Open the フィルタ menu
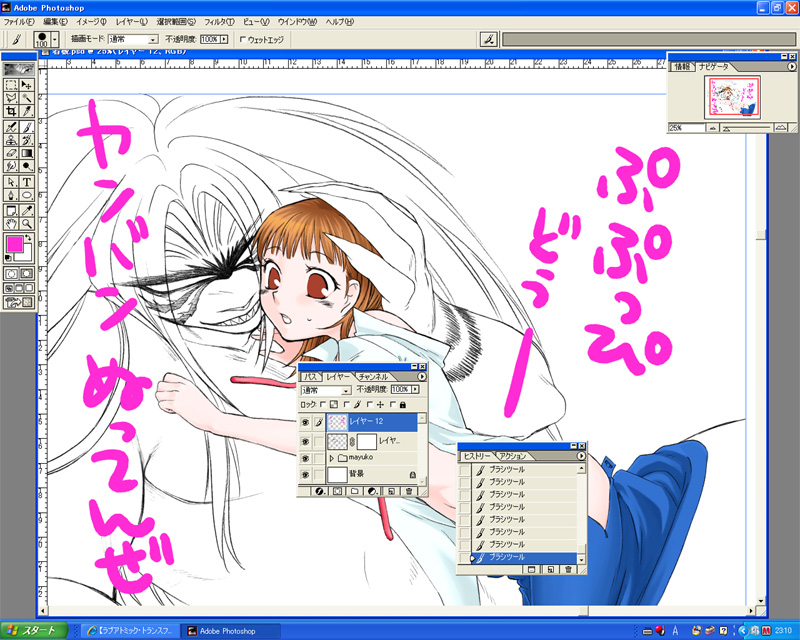Viewport: 800px width, 640px height. [x=219, y=22]
